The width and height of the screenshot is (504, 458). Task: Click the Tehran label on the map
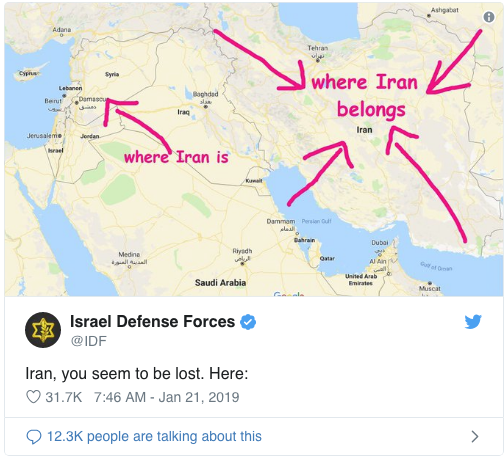[x=318, y=48]
